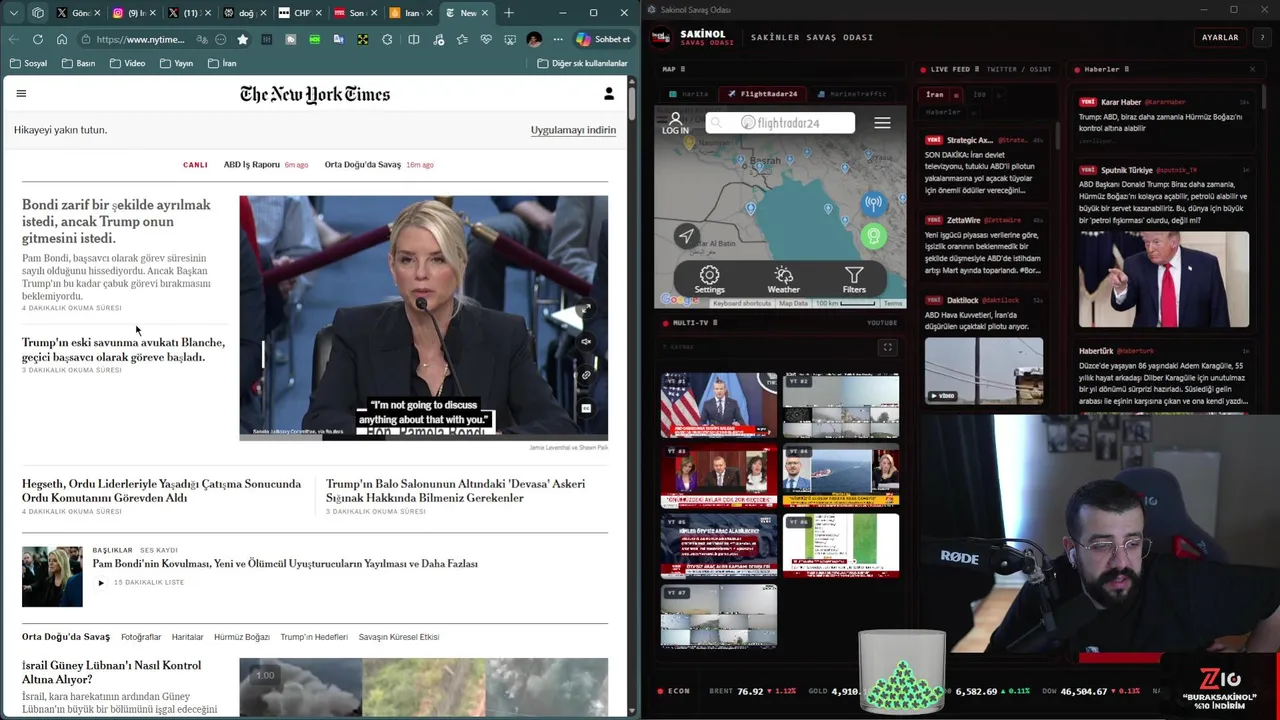Click the blue radar signal map button
1280x720 pixels.
click(873, 203)
